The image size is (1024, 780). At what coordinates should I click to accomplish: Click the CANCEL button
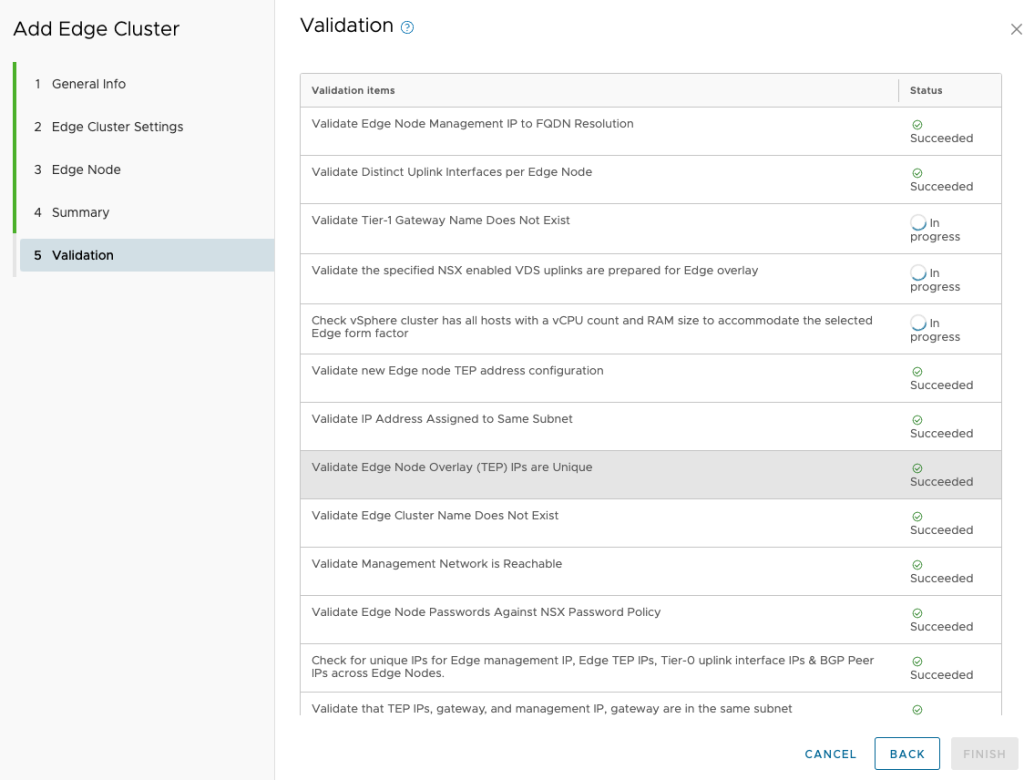point(830,754)
